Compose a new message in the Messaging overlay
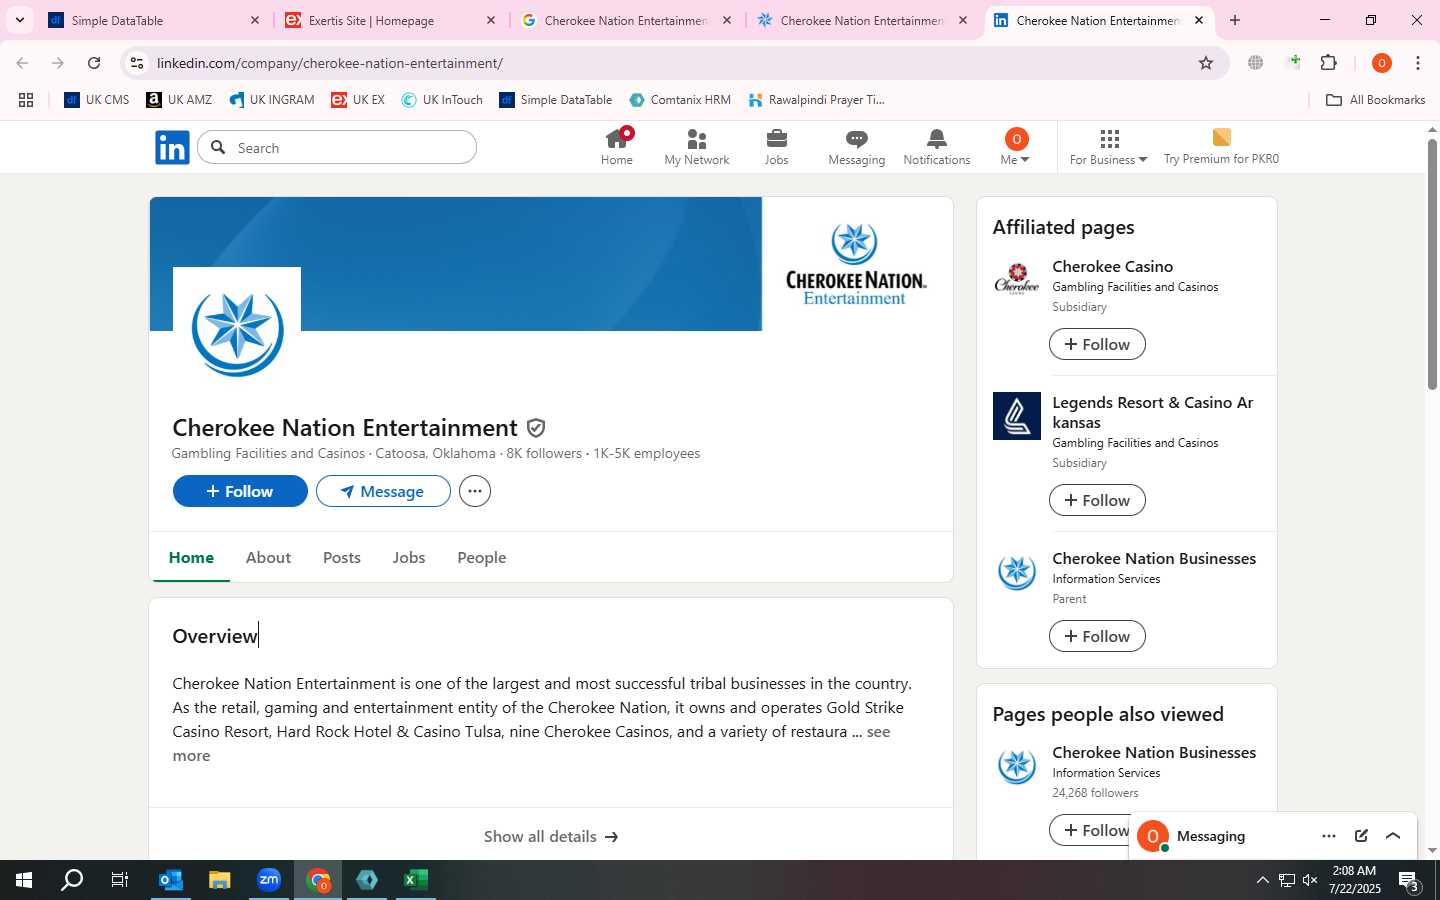The height and width of the screenshot is (900, 1440). [x=1361, y=836]
